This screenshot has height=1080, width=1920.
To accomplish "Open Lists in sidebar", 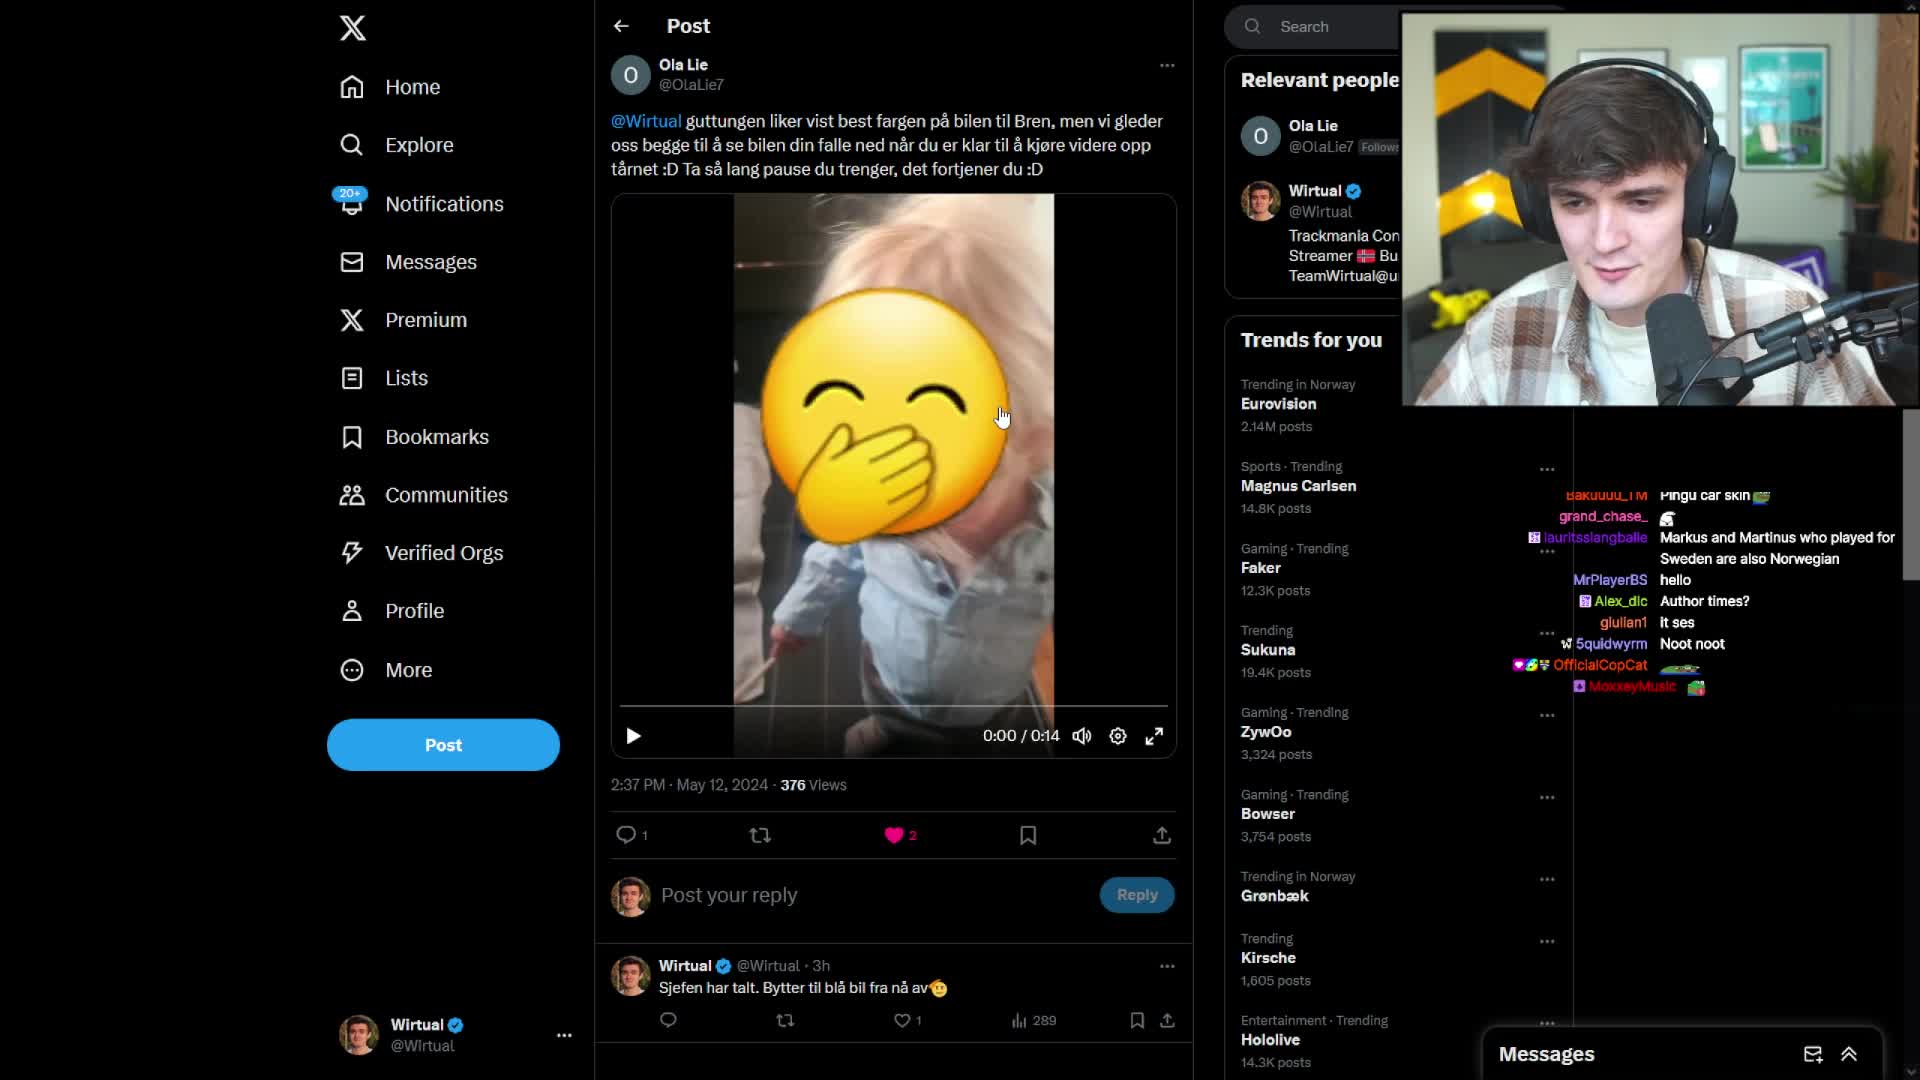I will point(384,378).
